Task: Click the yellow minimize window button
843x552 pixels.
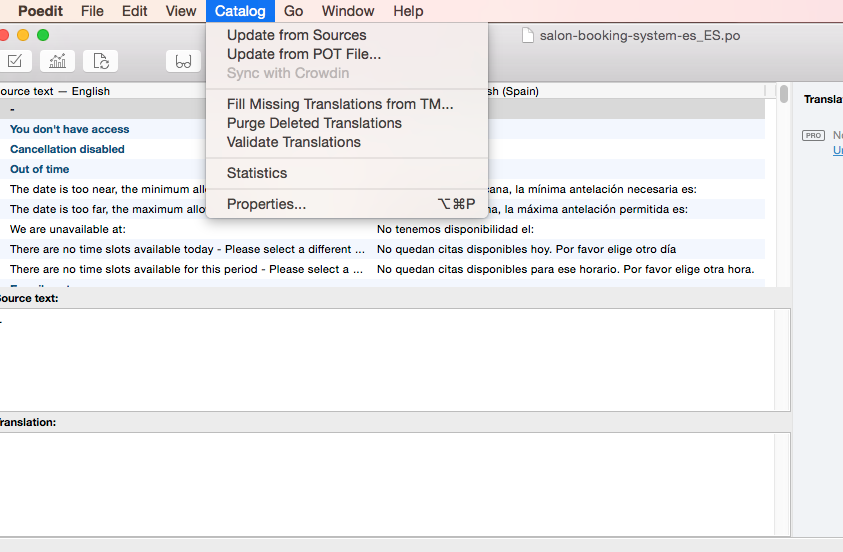Action: [23, 35]
